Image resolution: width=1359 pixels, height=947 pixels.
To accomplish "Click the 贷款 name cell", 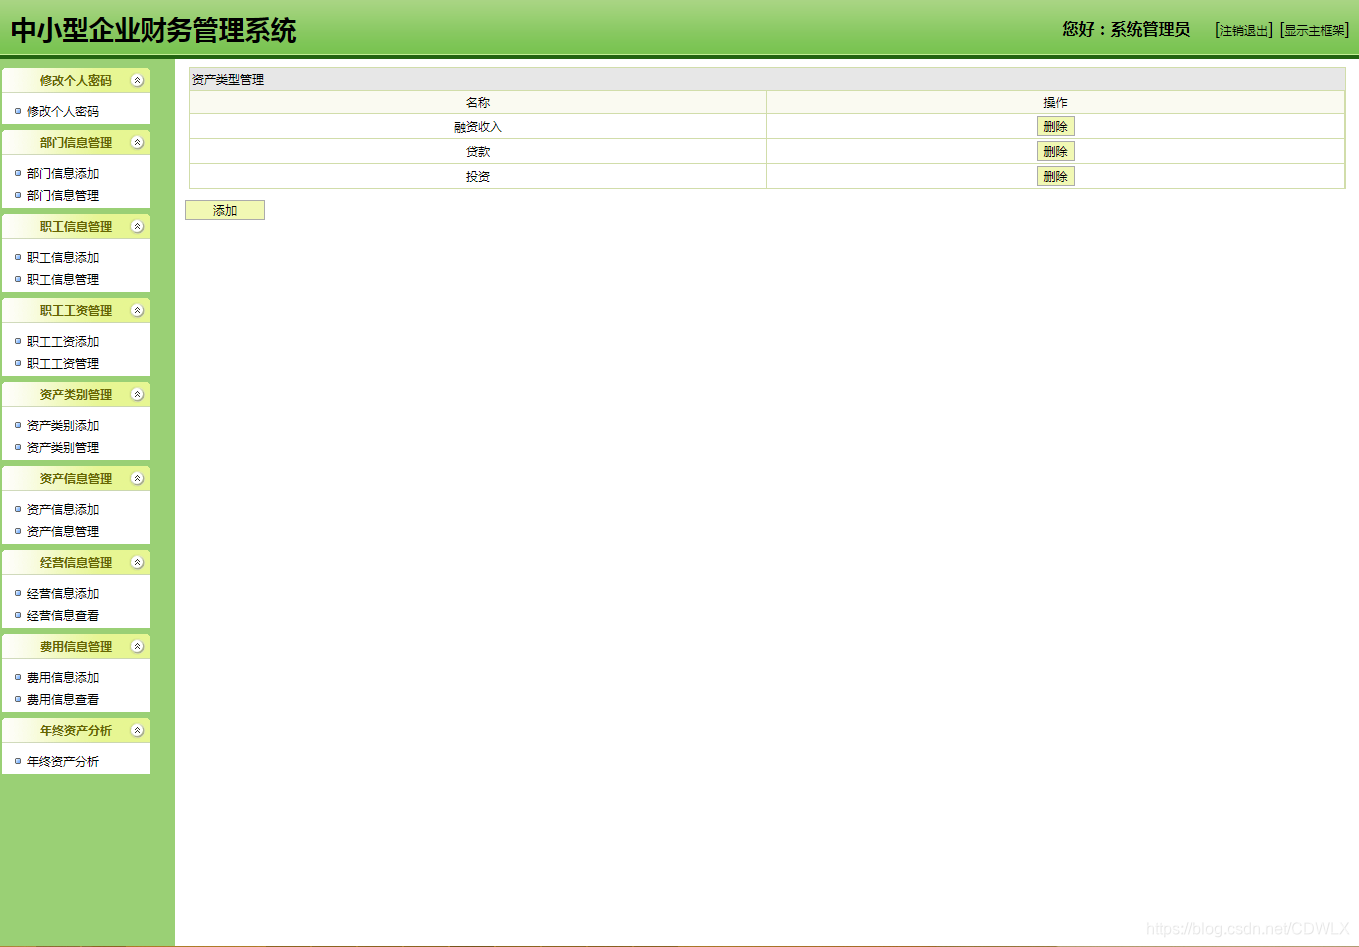I will pyautogui.click(x=478, y=152).
